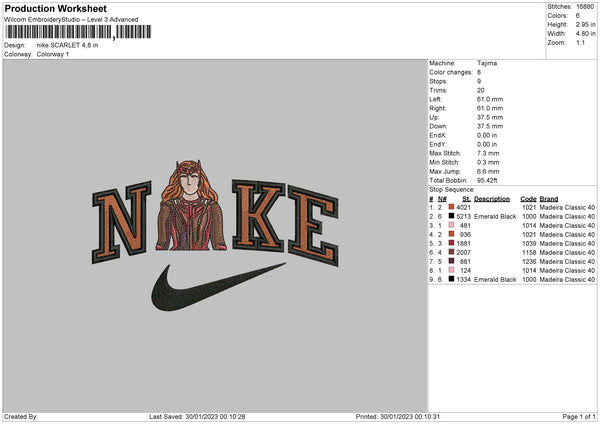This screenshot has height=424, width=600.
Task: Click the Right value '61.0 mm'
Action: (x=490, y=108)
